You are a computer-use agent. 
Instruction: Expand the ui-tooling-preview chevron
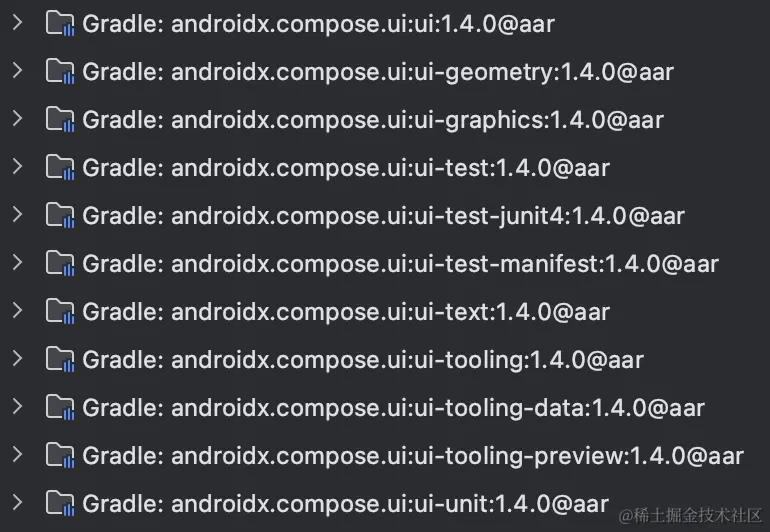(18, 454)
